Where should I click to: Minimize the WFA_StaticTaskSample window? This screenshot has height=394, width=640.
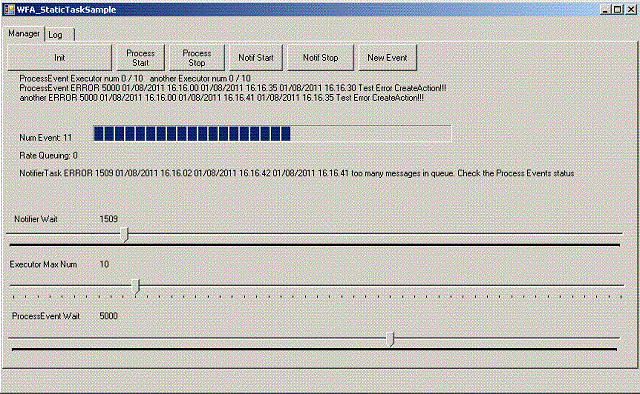tap(606, 9)
